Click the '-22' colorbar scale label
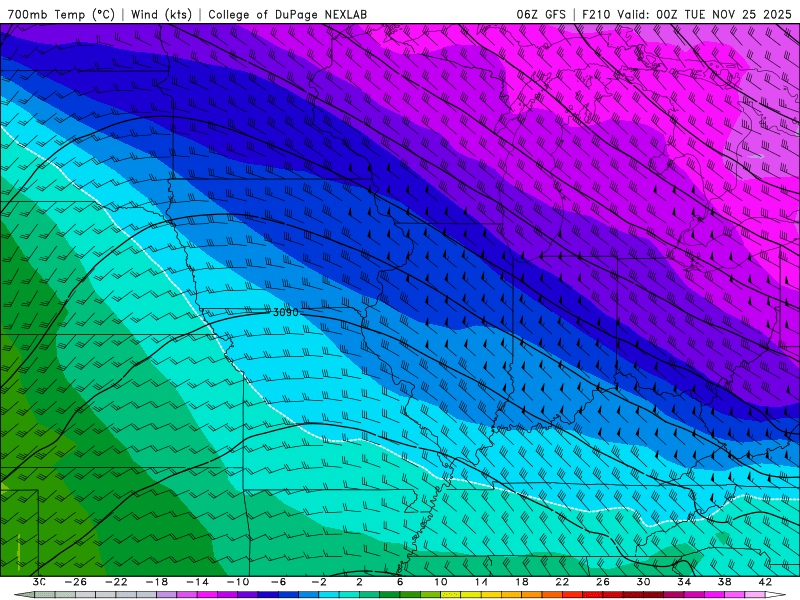This screenshot has width=800, height=600. pyautogui.click(x=116, y=582)
